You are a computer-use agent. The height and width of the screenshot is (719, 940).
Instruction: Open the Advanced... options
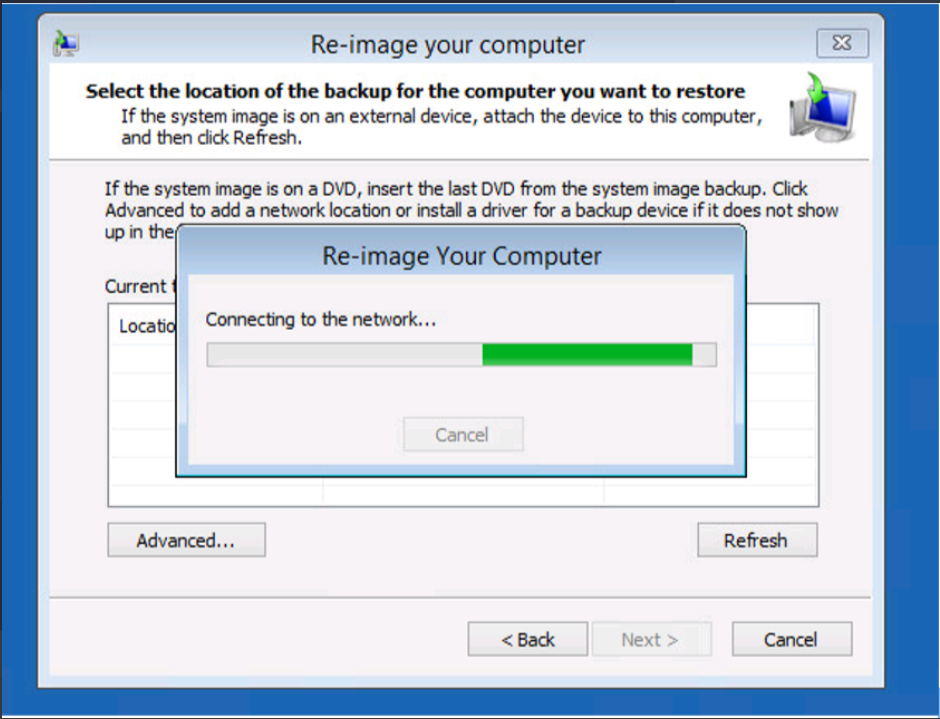(186, 540)
